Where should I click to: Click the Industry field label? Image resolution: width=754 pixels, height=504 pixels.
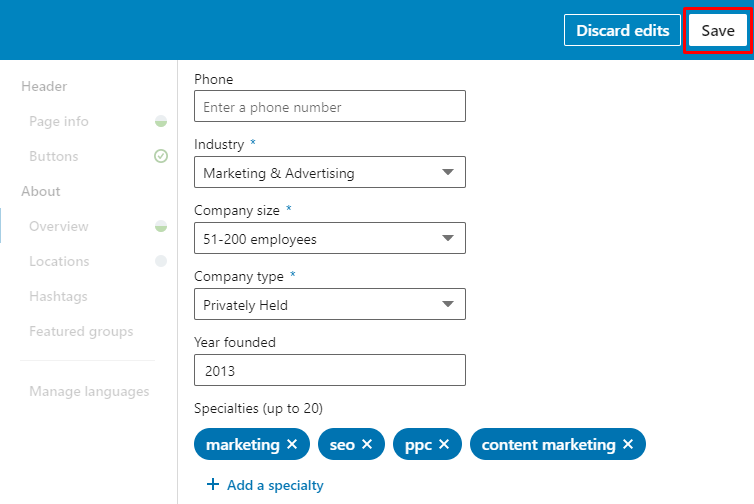[219, 144]
